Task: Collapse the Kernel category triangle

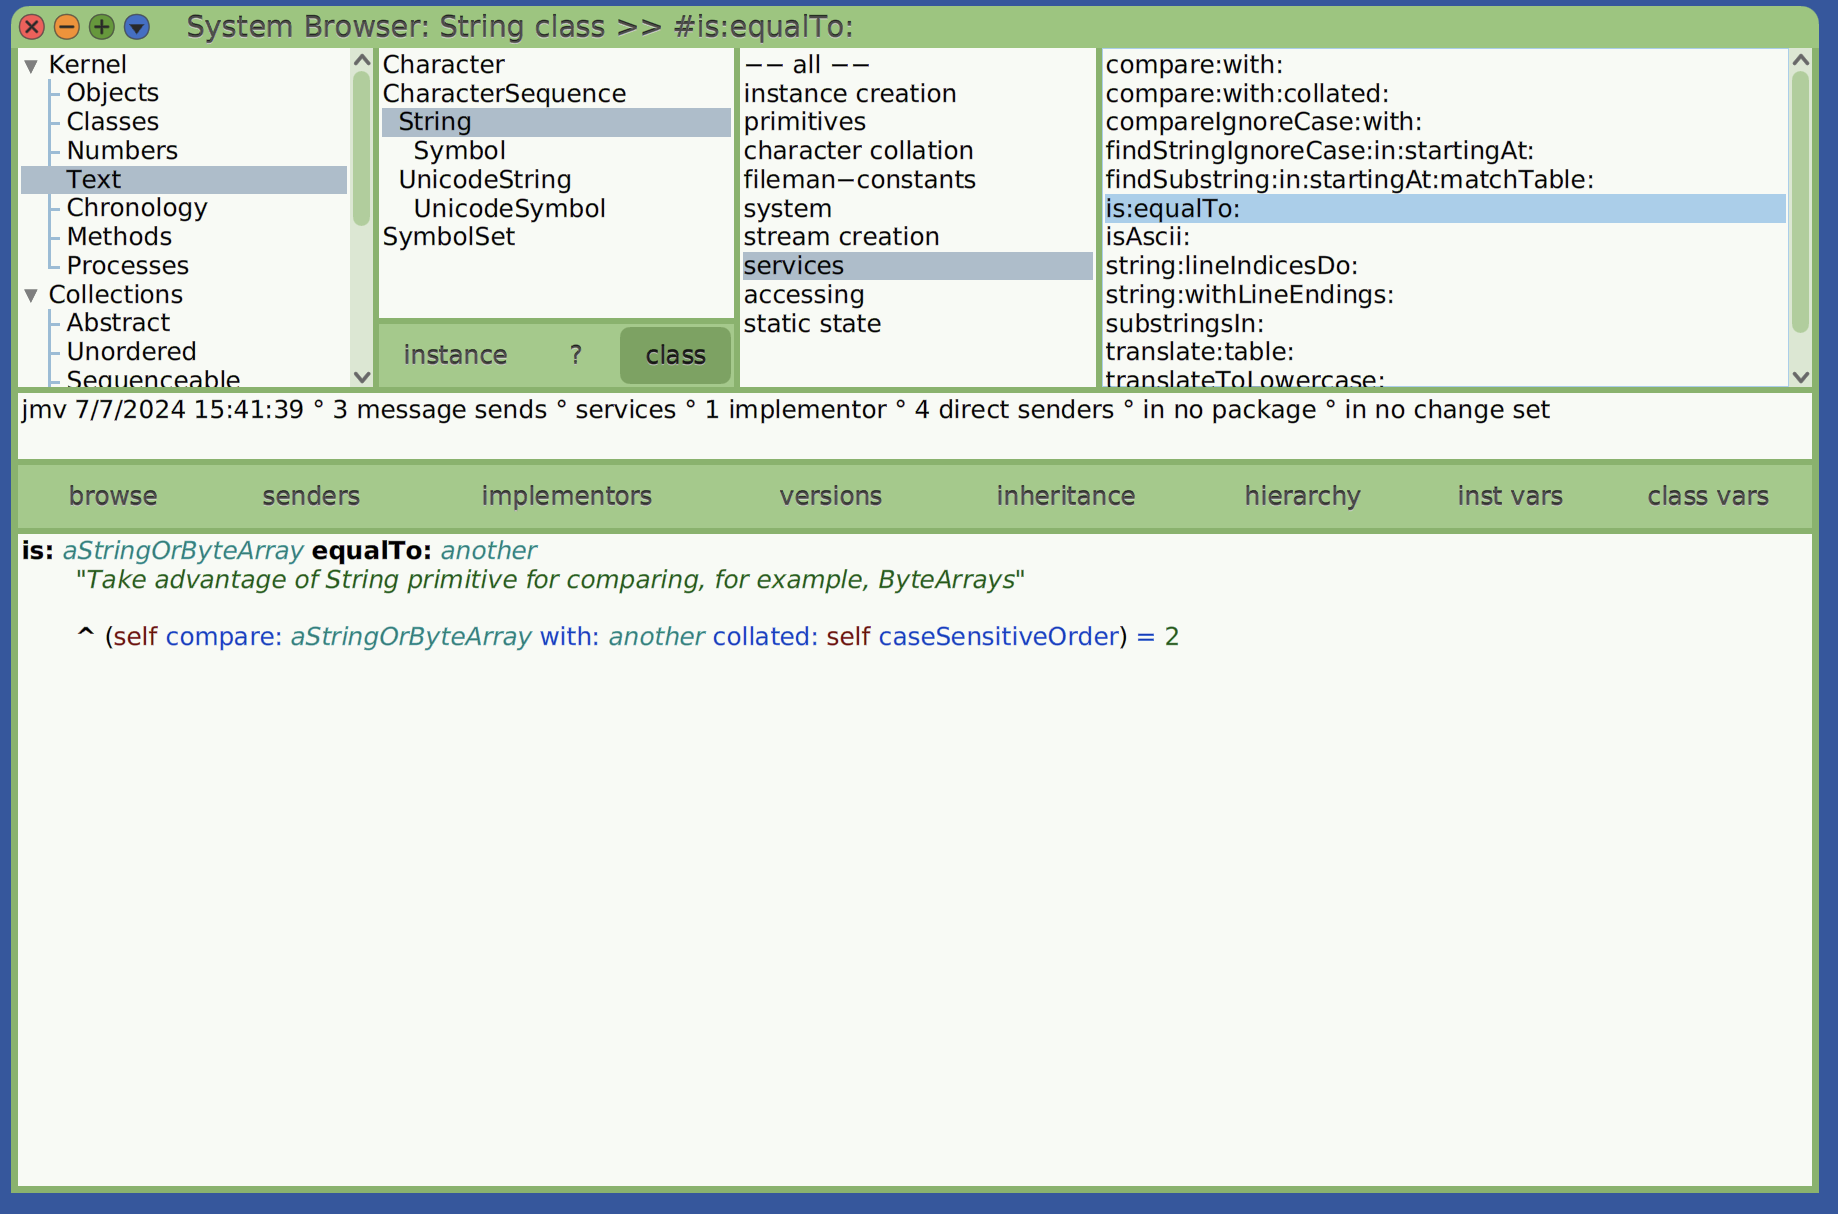Action: click(x=31, y=64)
